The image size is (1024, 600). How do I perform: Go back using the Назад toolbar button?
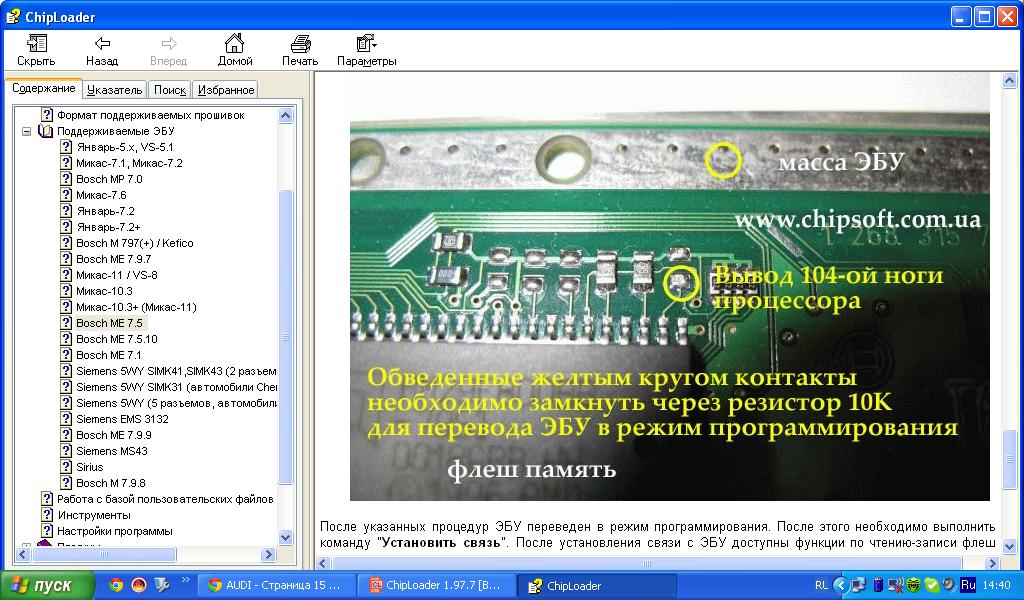tap(102, 50)
